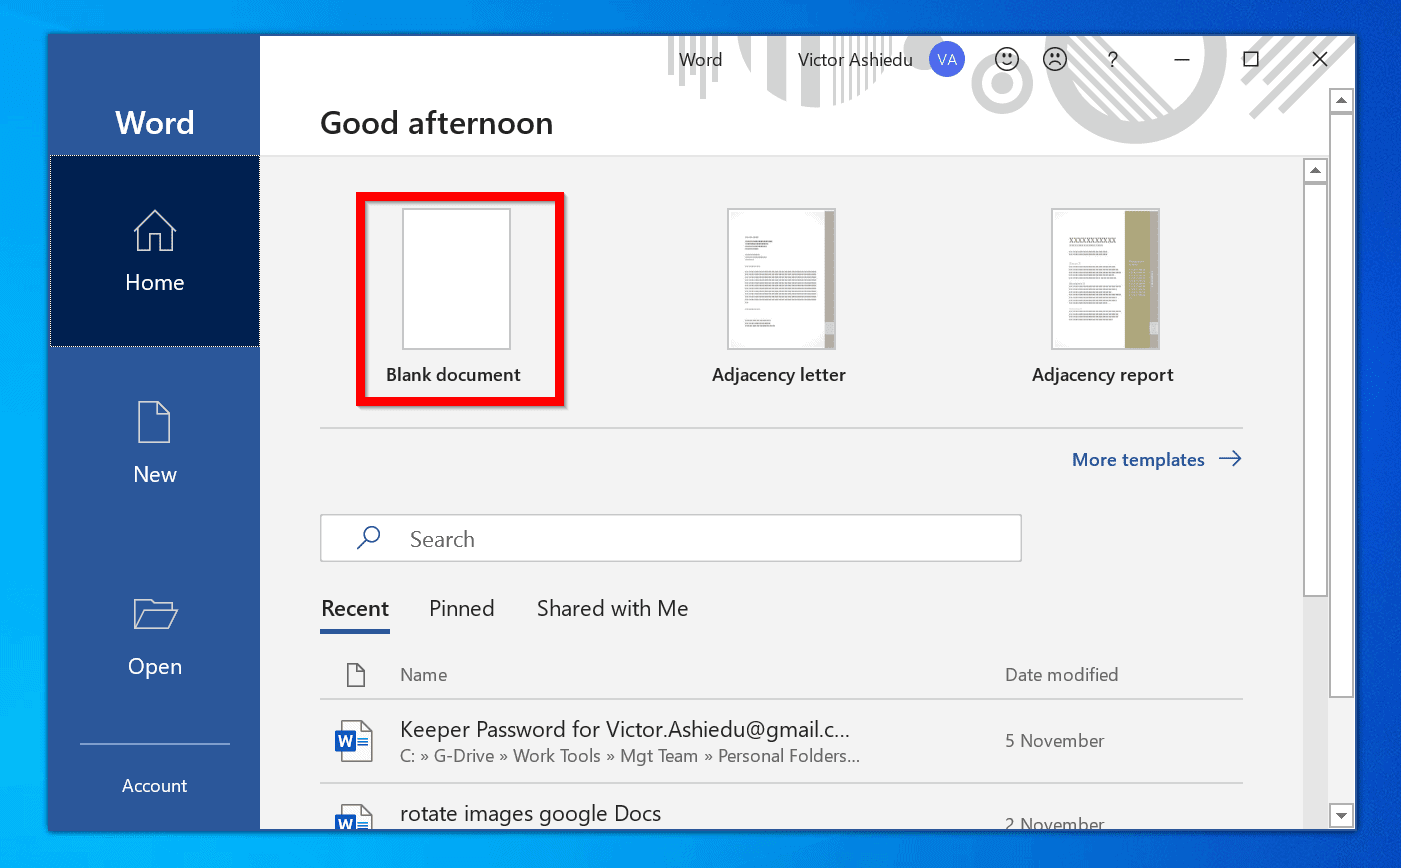Select the Recent tab

point(355,608)
